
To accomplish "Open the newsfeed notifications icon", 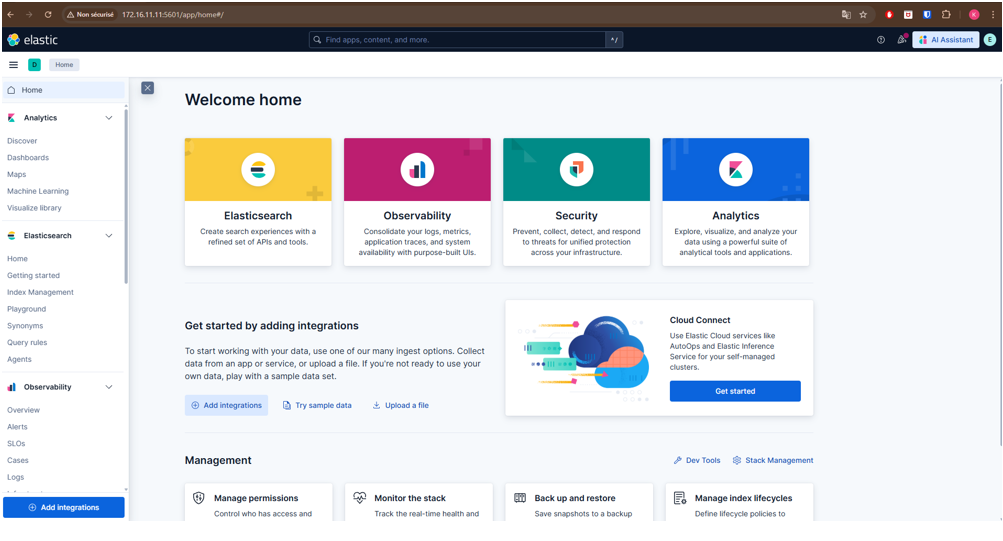I will coord(902,40).
